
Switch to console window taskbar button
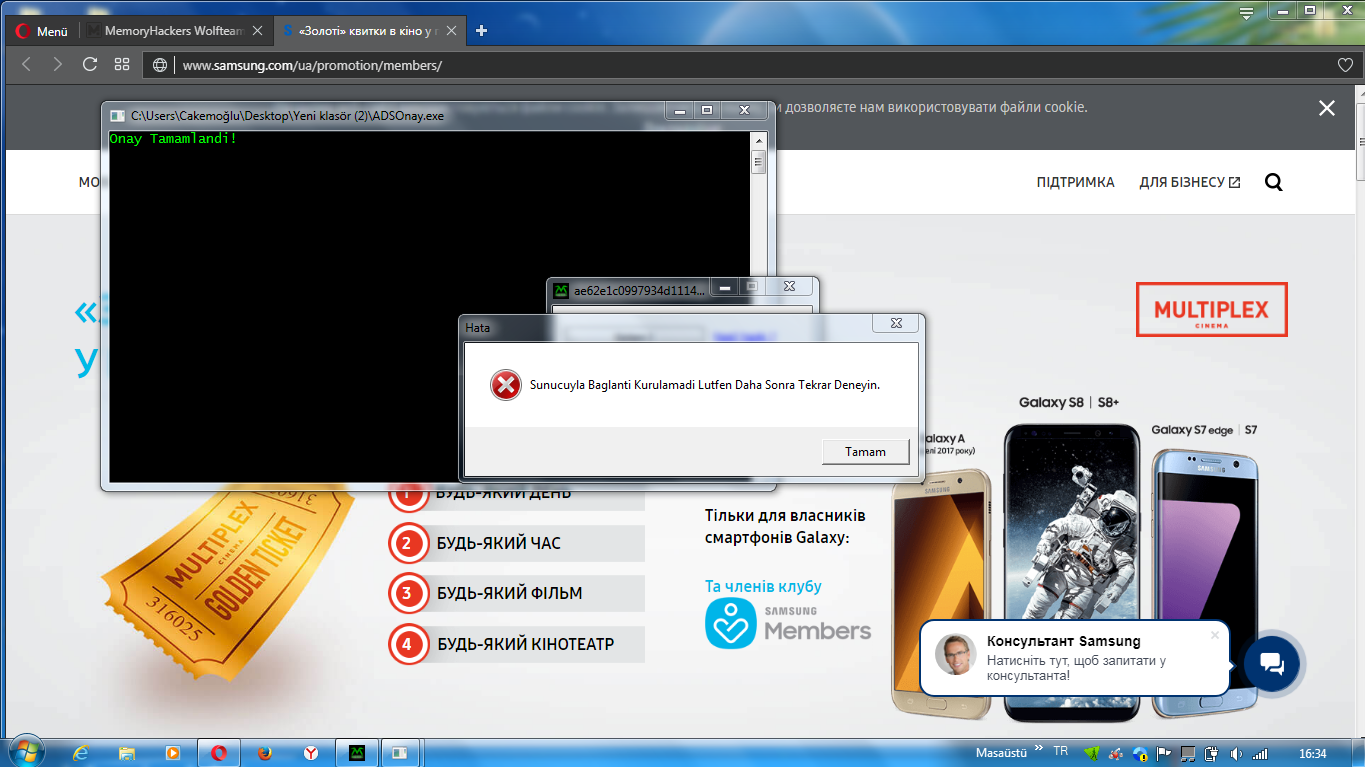pyautogui.click(x=401, y=753)
